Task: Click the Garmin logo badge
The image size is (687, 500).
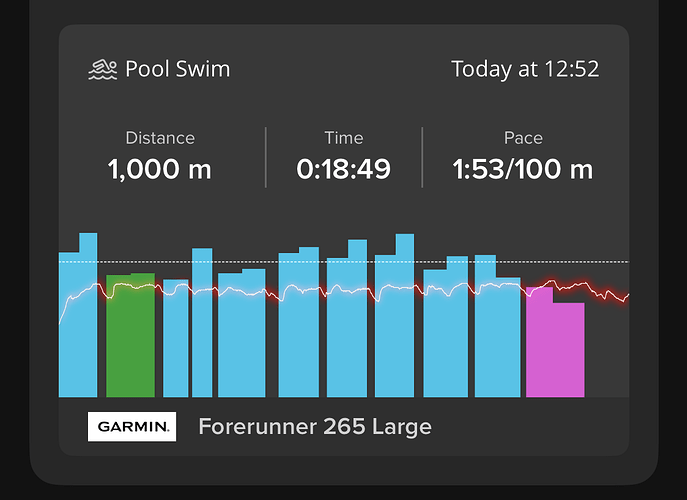Action: point(132,427)
